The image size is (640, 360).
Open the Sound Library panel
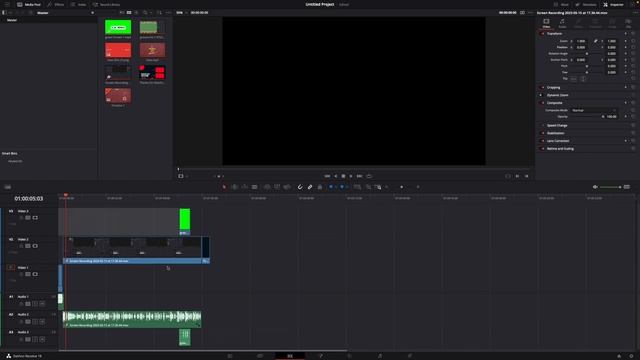click(x=106, y=4)
